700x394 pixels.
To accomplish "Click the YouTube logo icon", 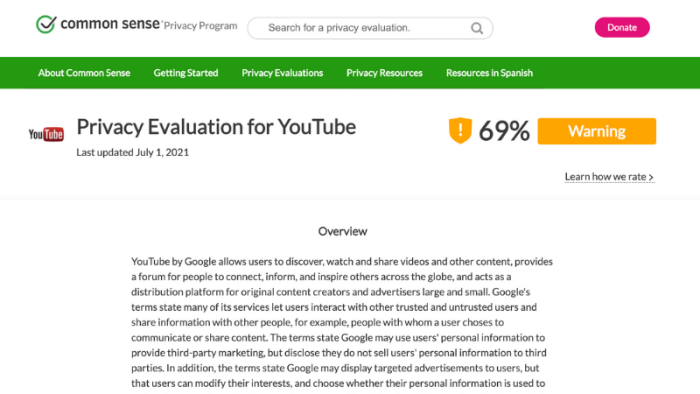I will pyautogui.click(x=46, y=134).
